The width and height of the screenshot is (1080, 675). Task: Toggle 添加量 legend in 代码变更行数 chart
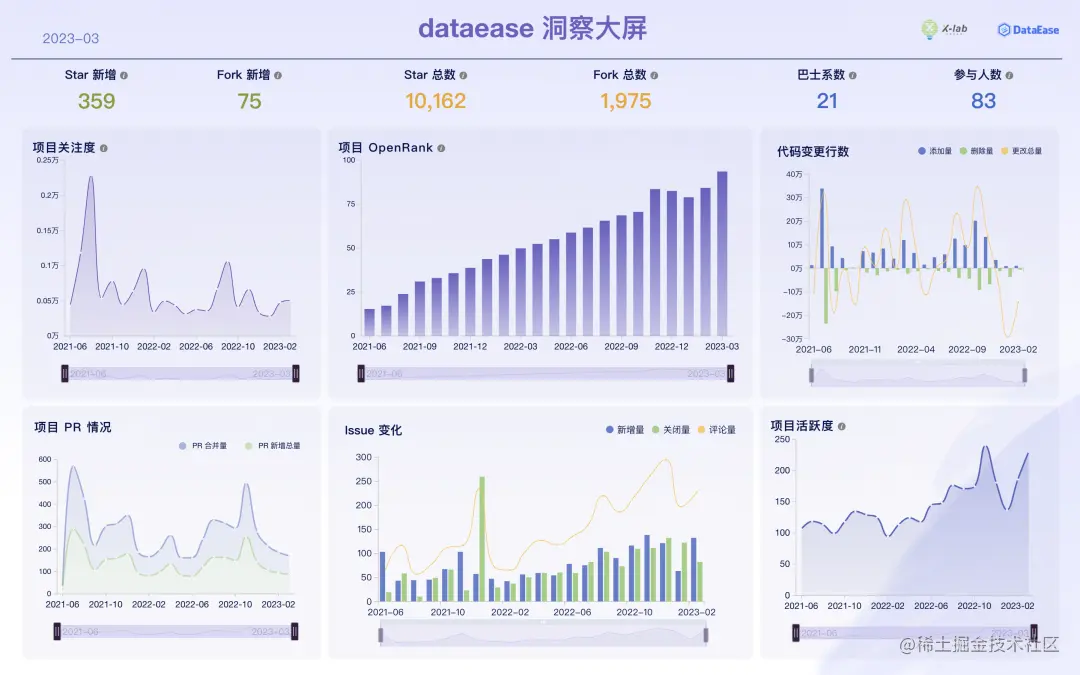click(x=935, y=151)
